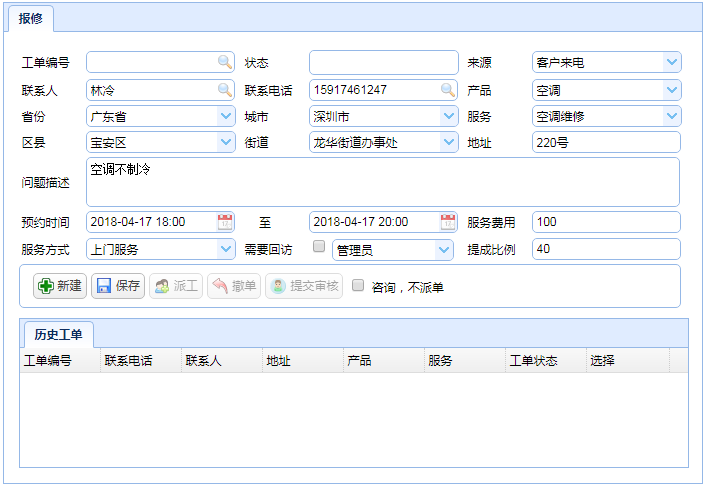Expand the 城市 dropdown showing 深圳市
Image resolution: width=706 pixels, height=488 pixels.
click(x=448, y=116)
